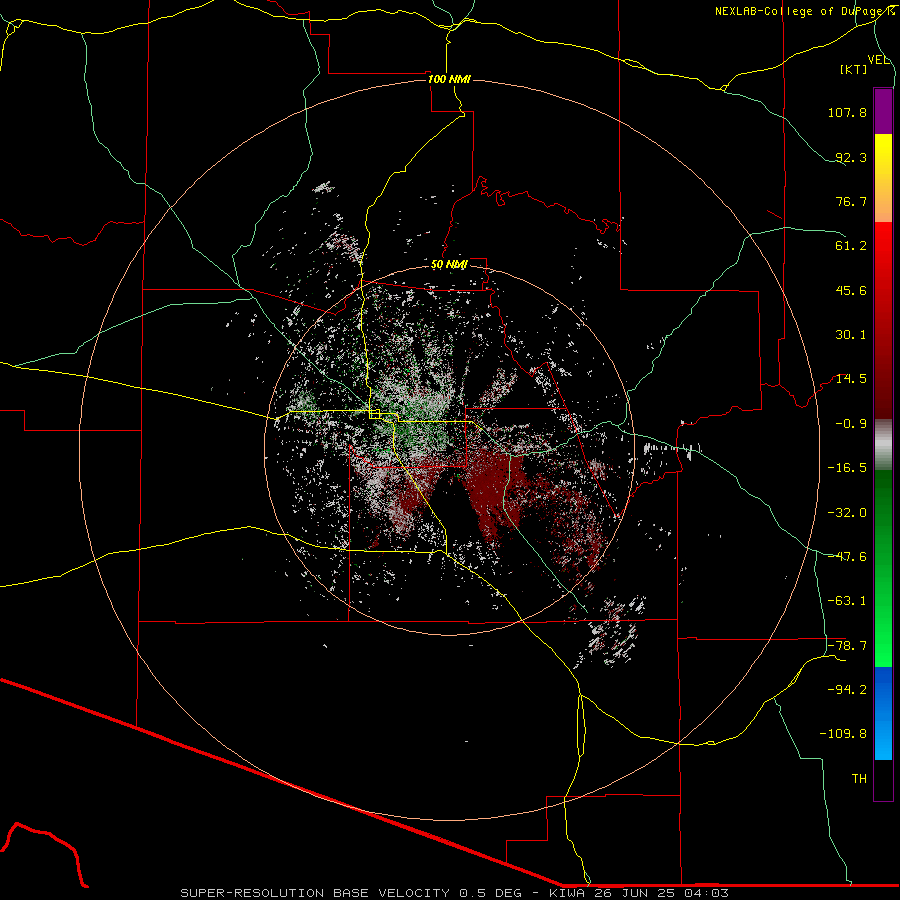Click the 92.3 value on velocity scale
Viewport: 900px width, 900px height.
[851, 157]
